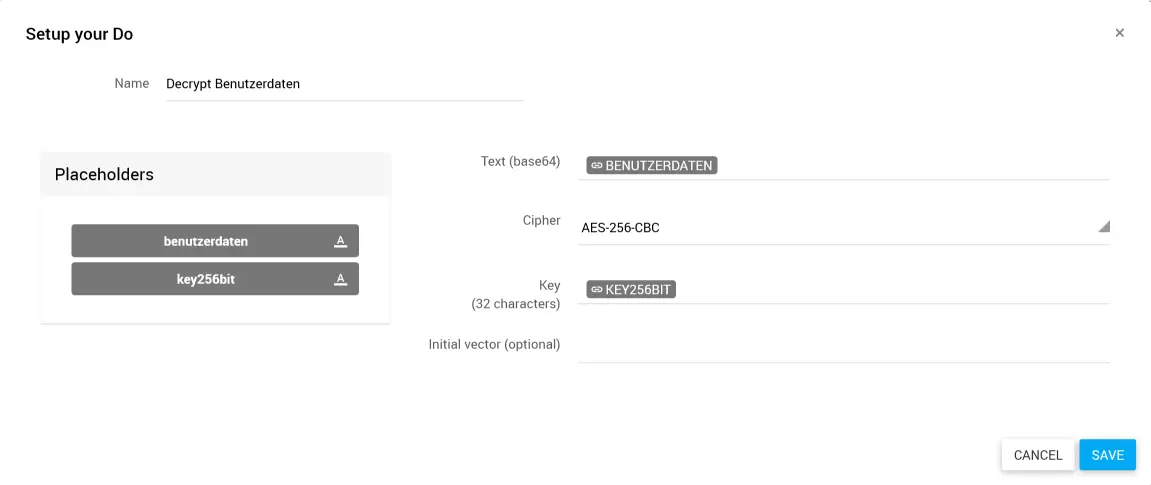Screen dimensions: 1151x485
Task: Focus the Initial vector input field
Action: 843,346
